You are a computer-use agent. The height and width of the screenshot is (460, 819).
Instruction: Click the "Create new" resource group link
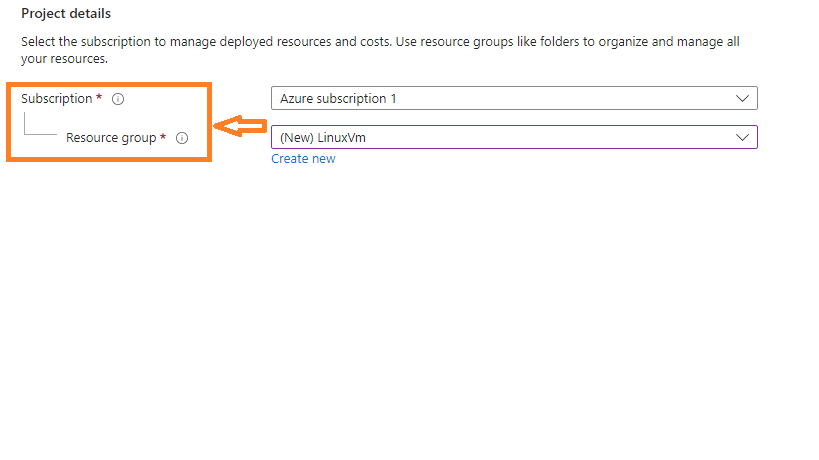[x=303, y=159]
